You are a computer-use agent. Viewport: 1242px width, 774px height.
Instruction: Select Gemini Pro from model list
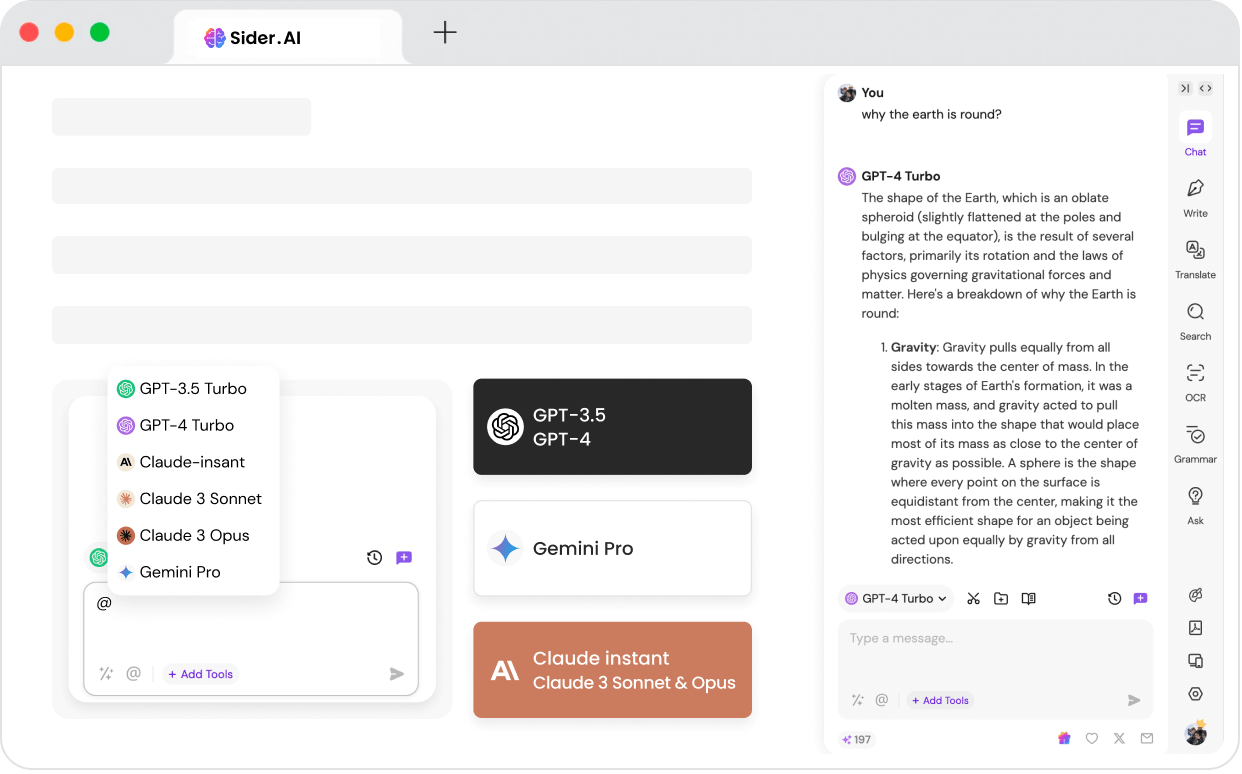[x=193, y=572]
